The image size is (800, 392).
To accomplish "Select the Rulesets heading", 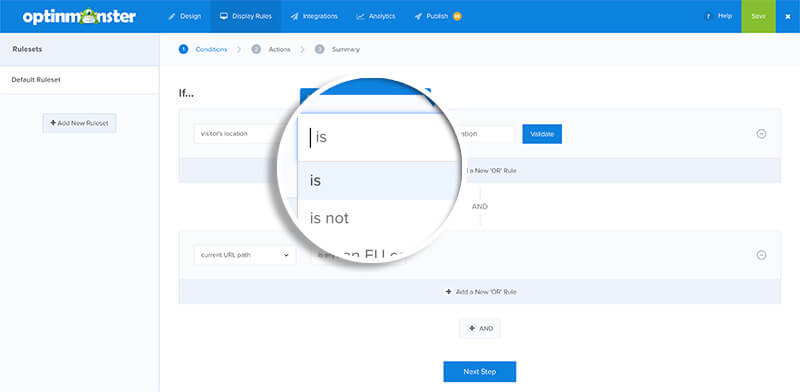I will [x=27, y=50].
